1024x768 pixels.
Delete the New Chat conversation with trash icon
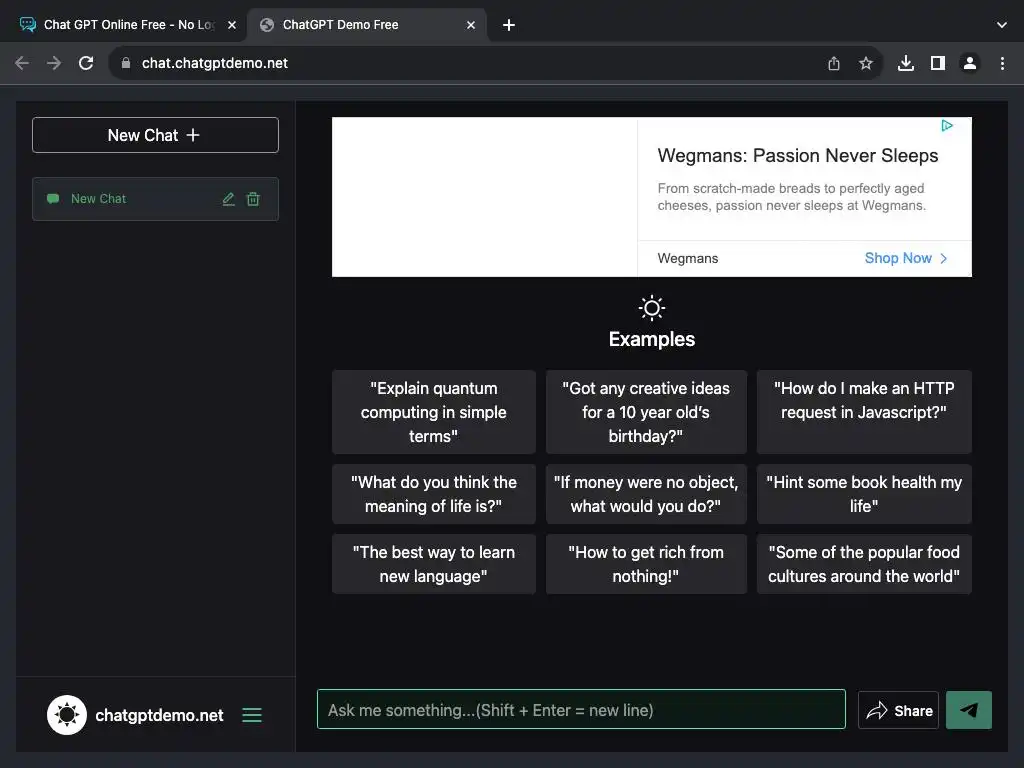(x=253, y=199)
